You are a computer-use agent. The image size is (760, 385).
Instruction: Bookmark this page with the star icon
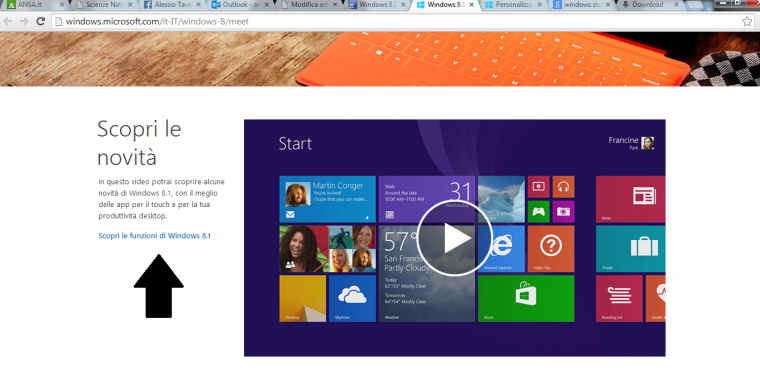(747, 21)
